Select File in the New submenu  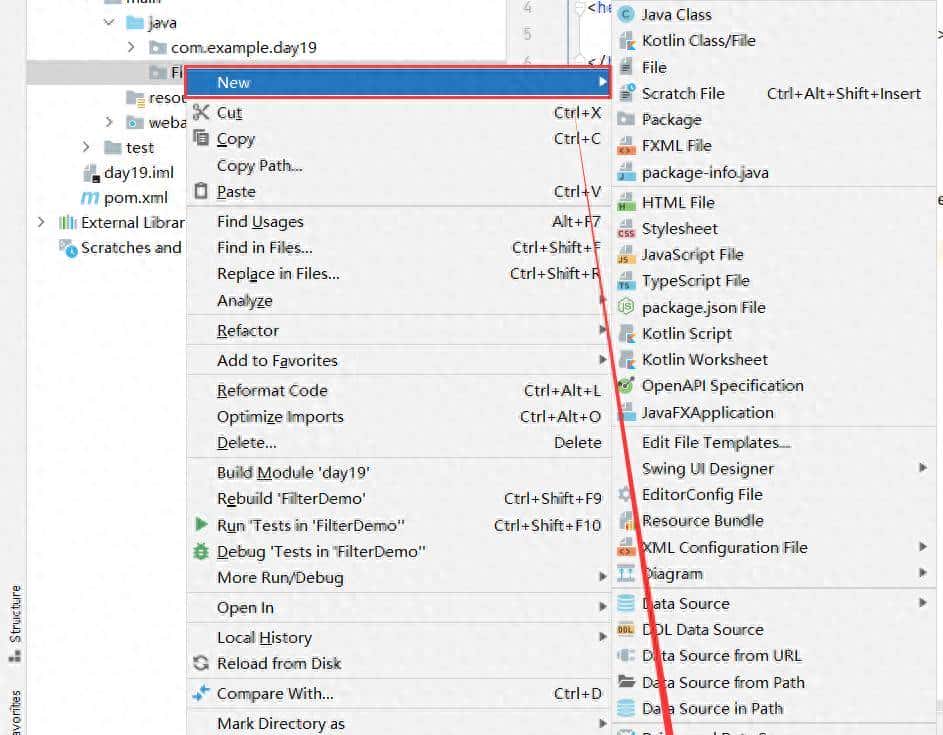coord(775,67)
